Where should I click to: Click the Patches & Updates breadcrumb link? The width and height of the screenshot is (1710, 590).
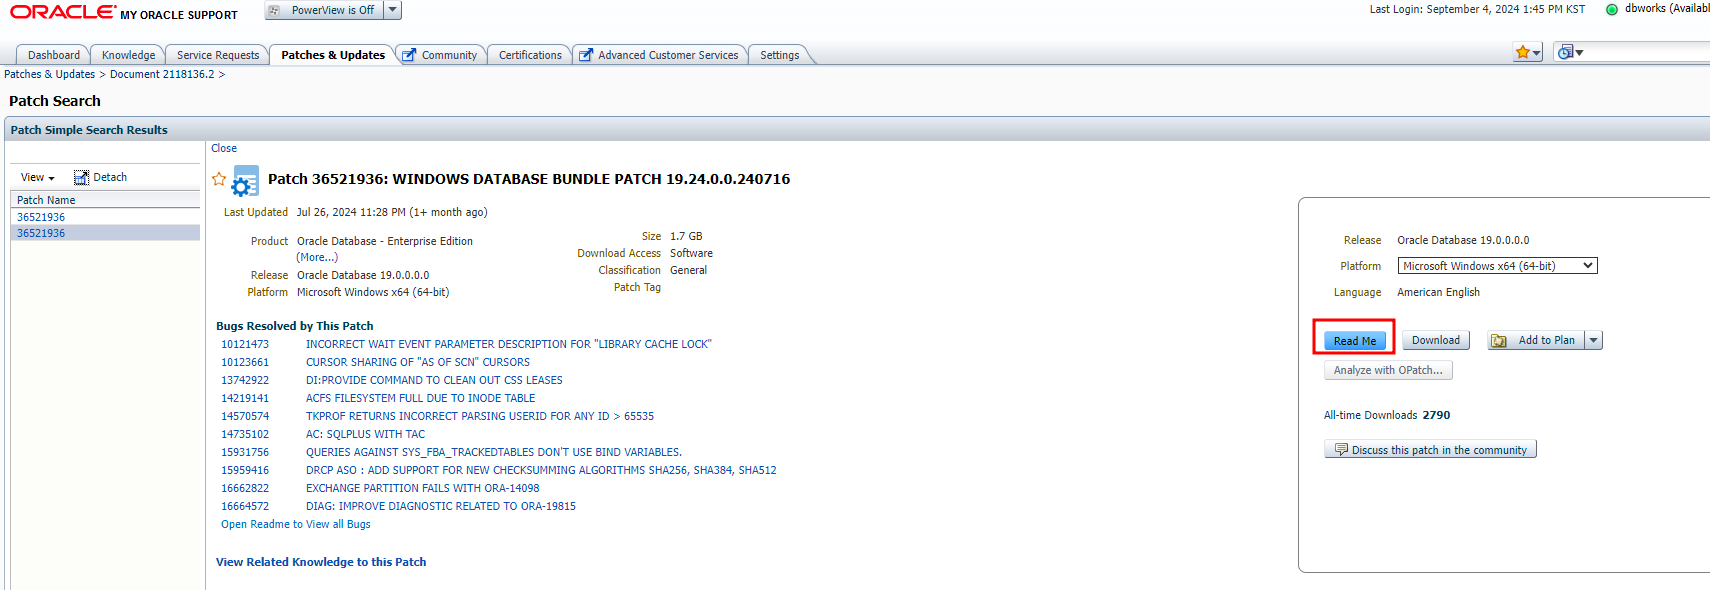click(x=49, y=74)
